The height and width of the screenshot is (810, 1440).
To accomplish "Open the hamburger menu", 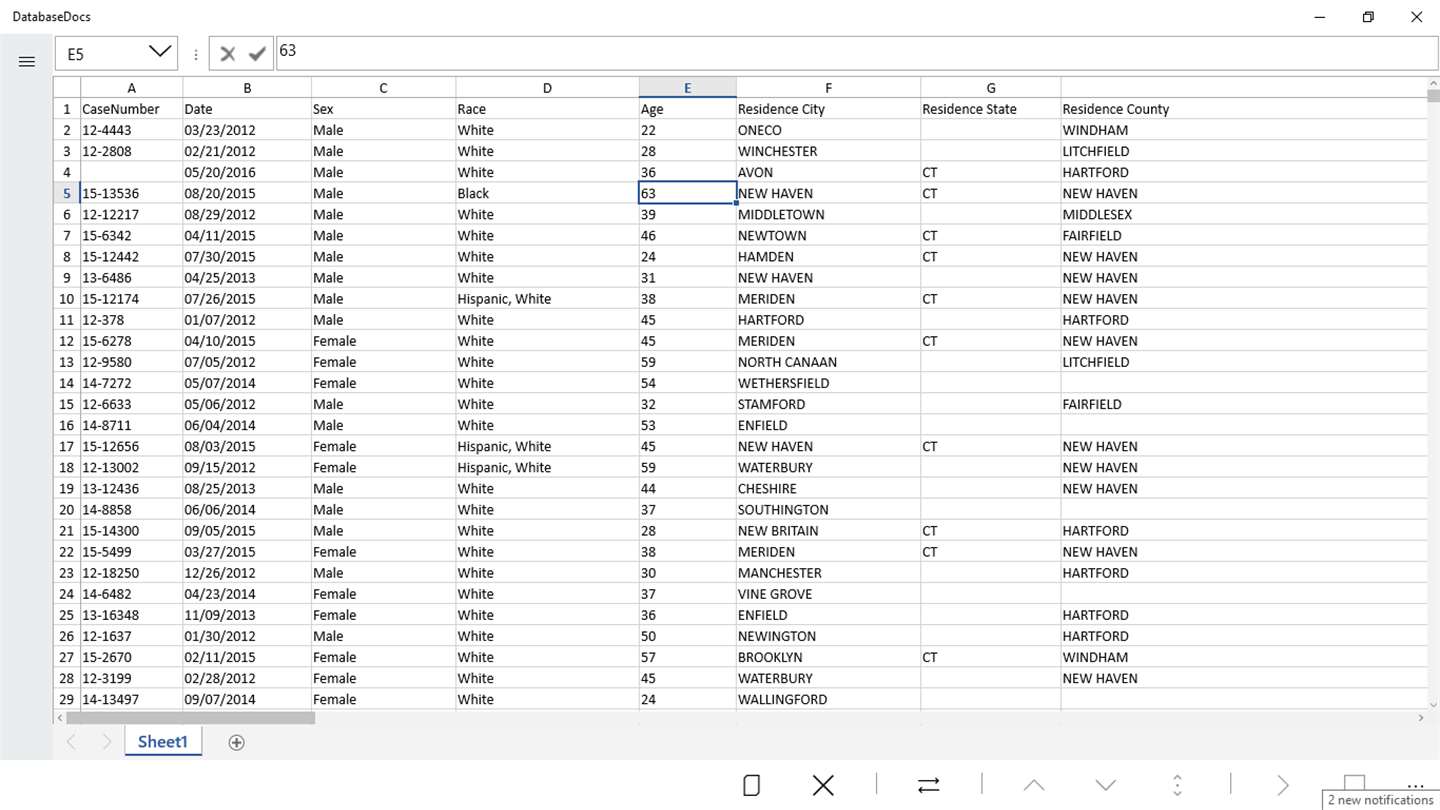I will pos(27,62).
